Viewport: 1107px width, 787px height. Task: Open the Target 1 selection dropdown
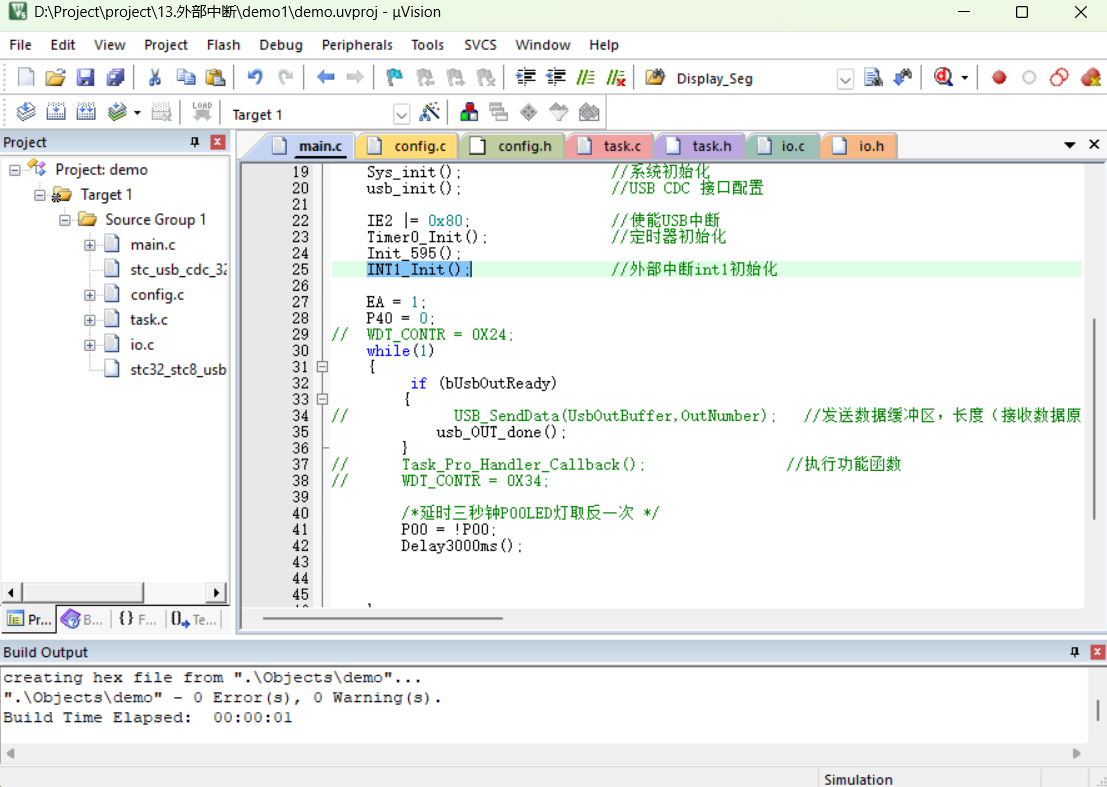click(401, 114)
